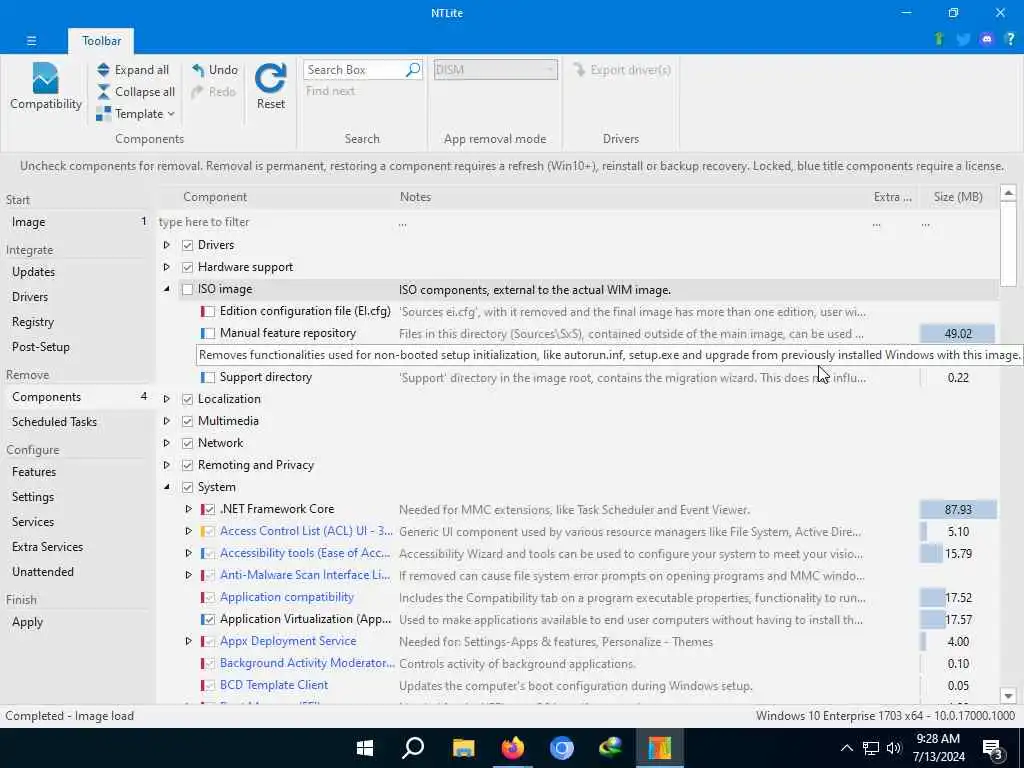Viewport: 1024px width, 768px height.
Task: Expand the Hardware support node
Action: coord(167,267)
